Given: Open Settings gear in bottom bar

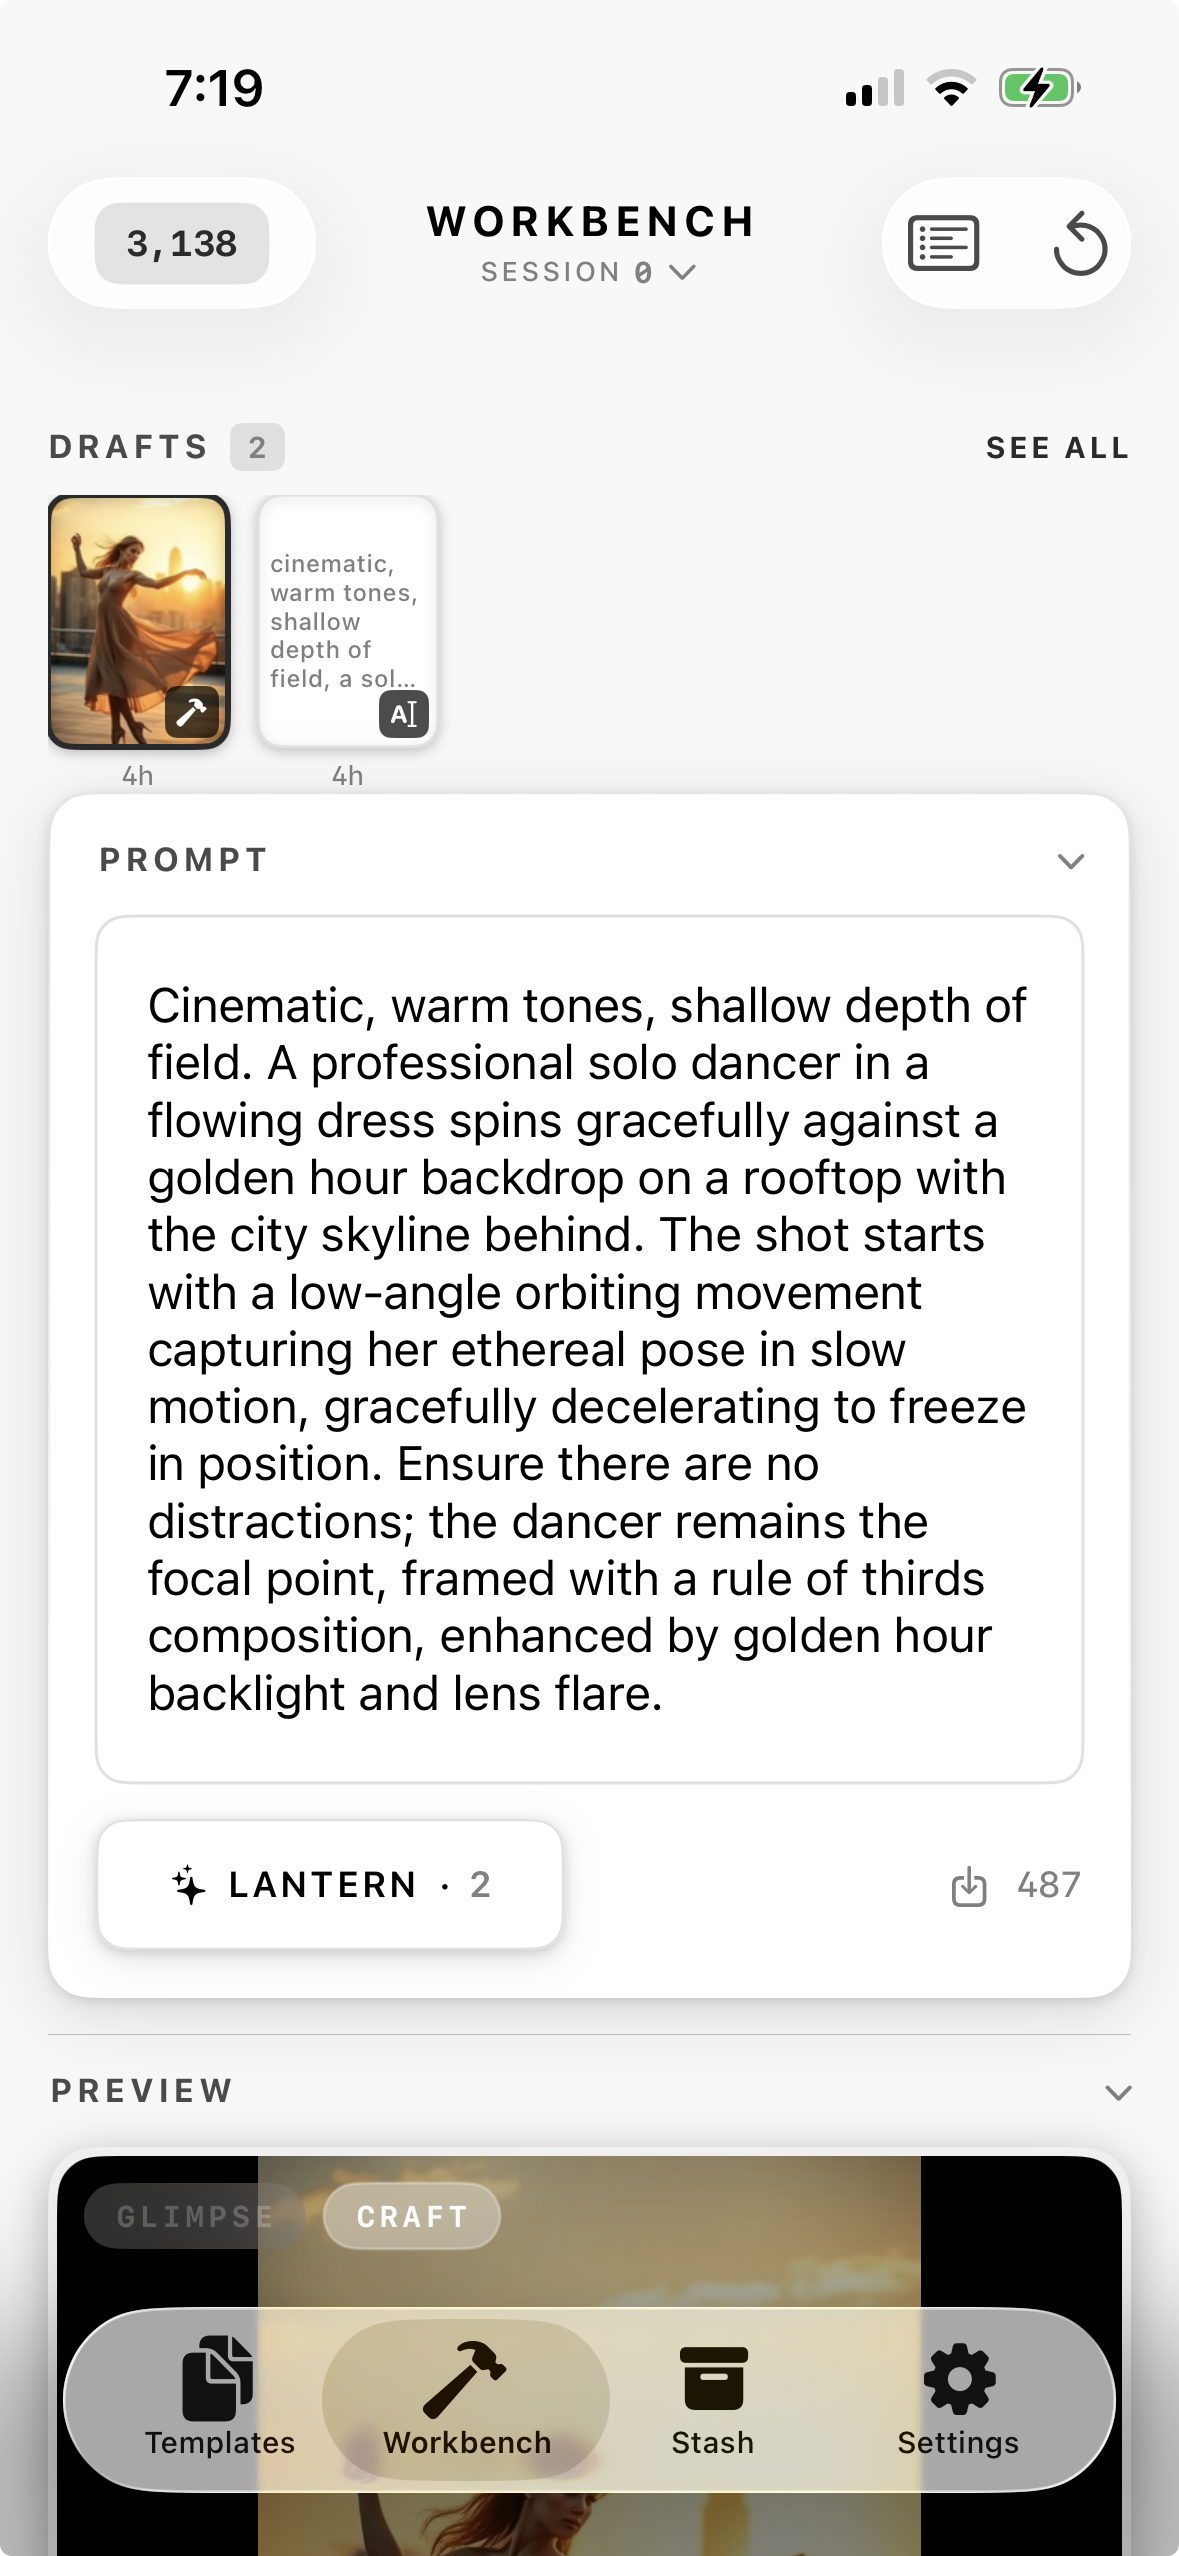Looking at the screenshot, I should point(958,2397).
